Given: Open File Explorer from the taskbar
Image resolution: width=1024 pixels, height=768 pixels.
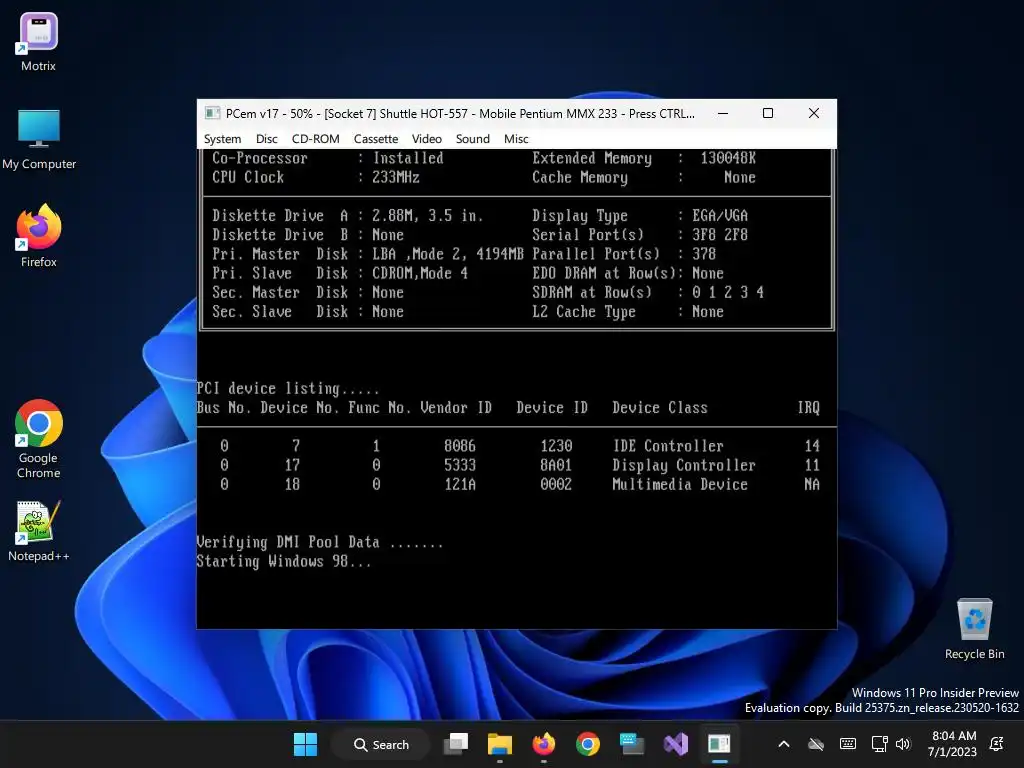Looking at the screenshot, I should 500,744.
